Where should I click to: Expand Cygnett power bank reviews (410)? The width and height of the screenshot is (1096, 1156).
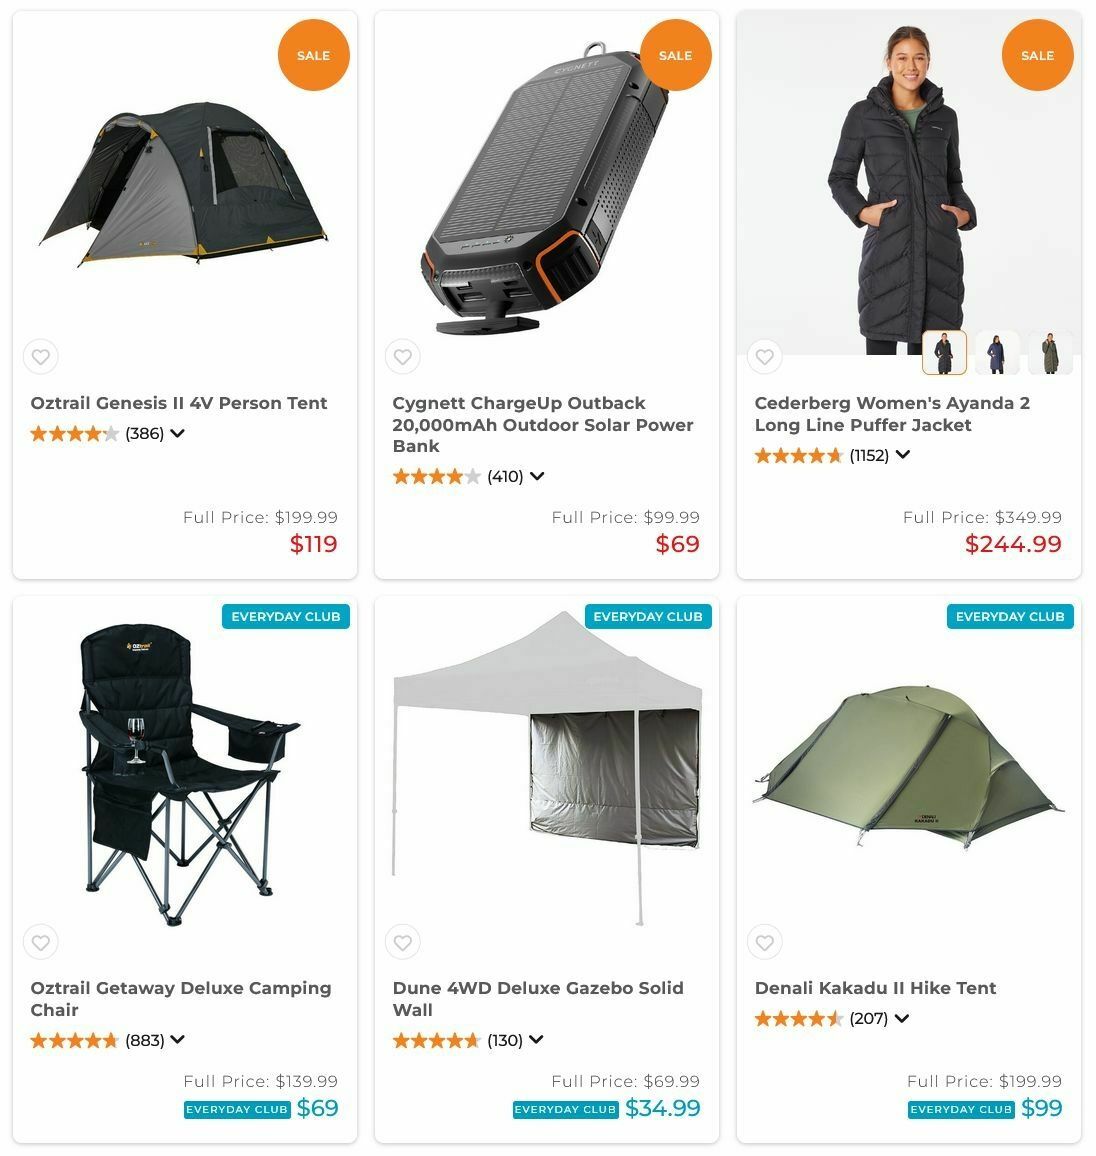click(537, 476)
